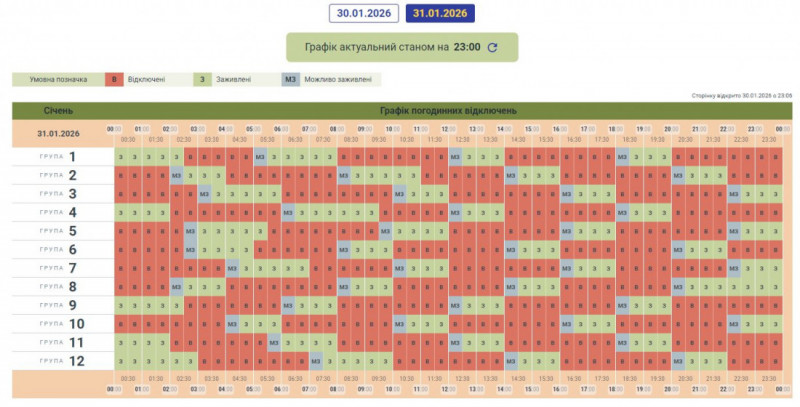Click 'Графік погодинних відключень' table header
This screenshot has width=800, height=407.
pyautogui.click(x=448, y=110)
